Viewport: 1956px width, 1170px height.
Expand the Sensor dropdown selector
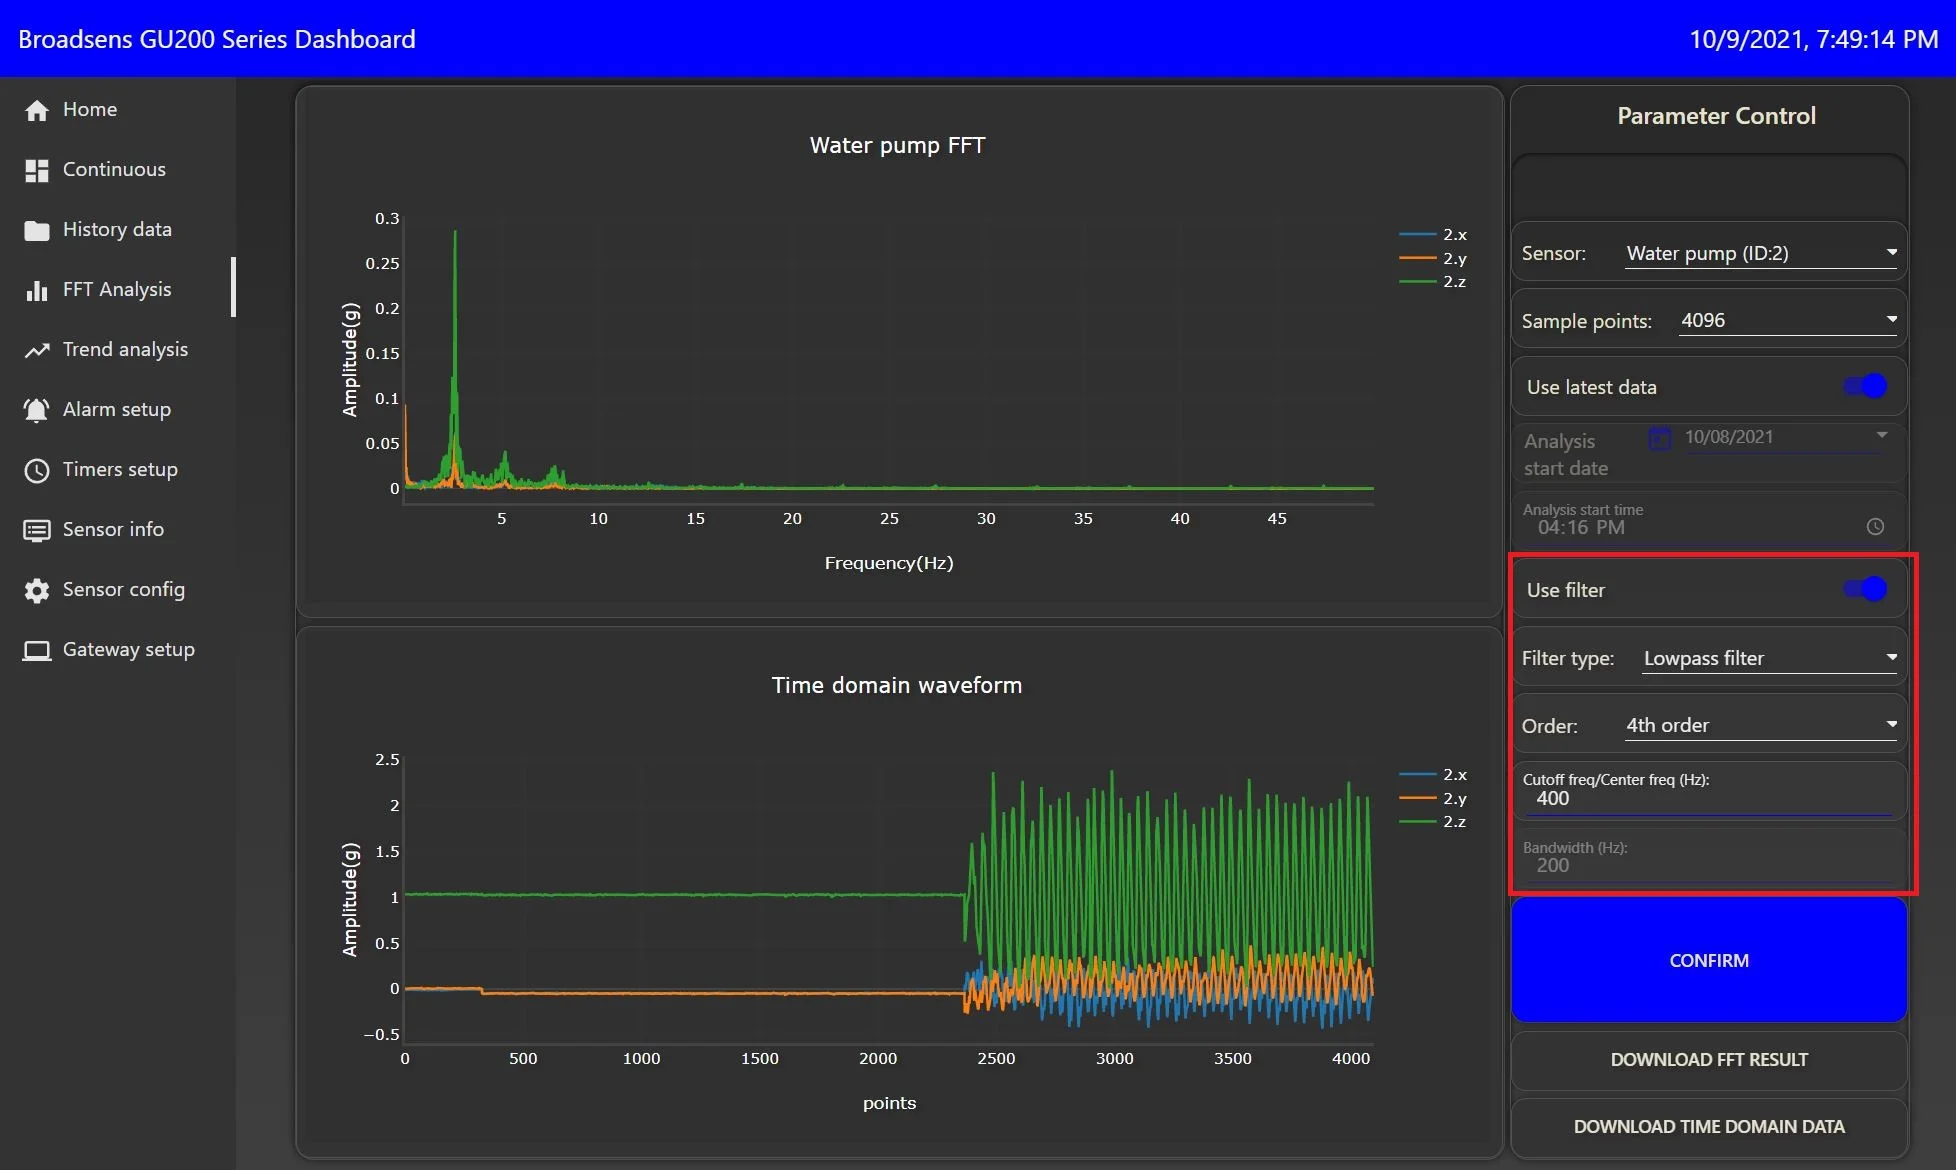pyautogui.click(x=1889, y=252)
